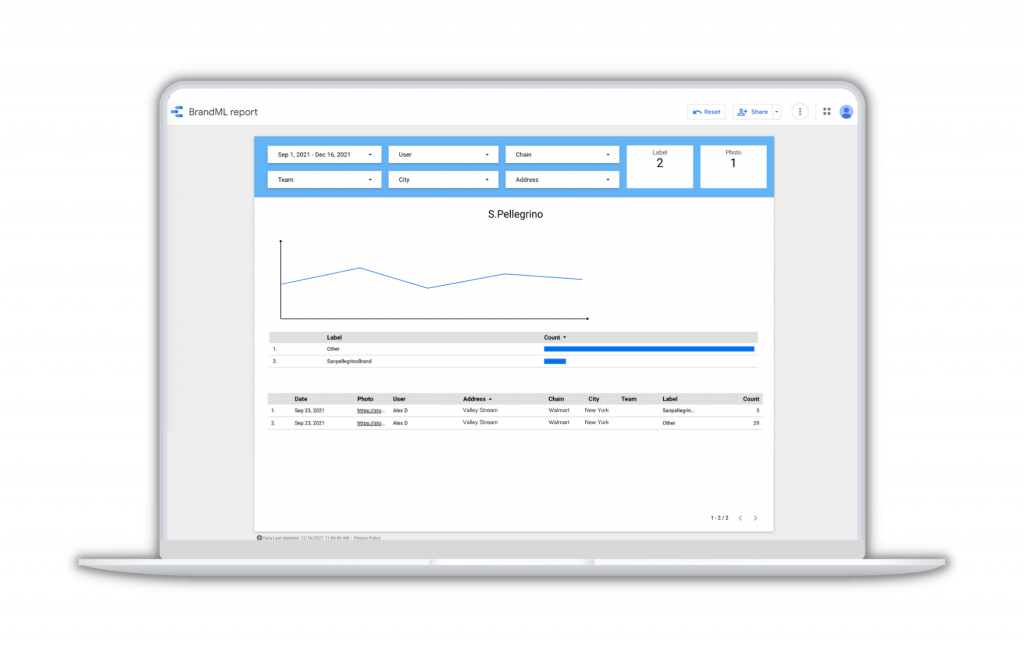Click the Photo scorecard showing 1
This screenshot has width=1024, height=658.
(733, 166)
